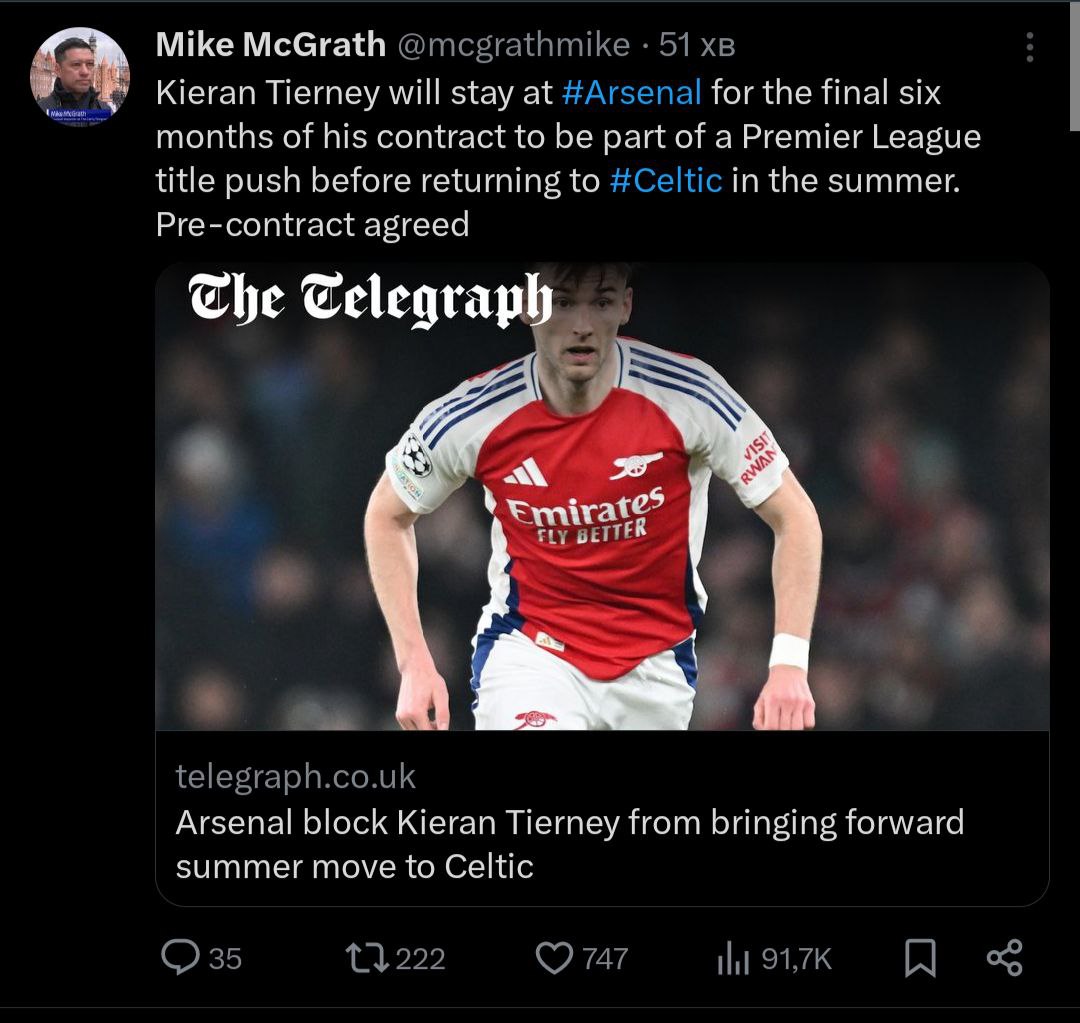This screenshot has height=1023, width=1080.
Task: Click the Mike McGrath display name
Action: [270, 45]
